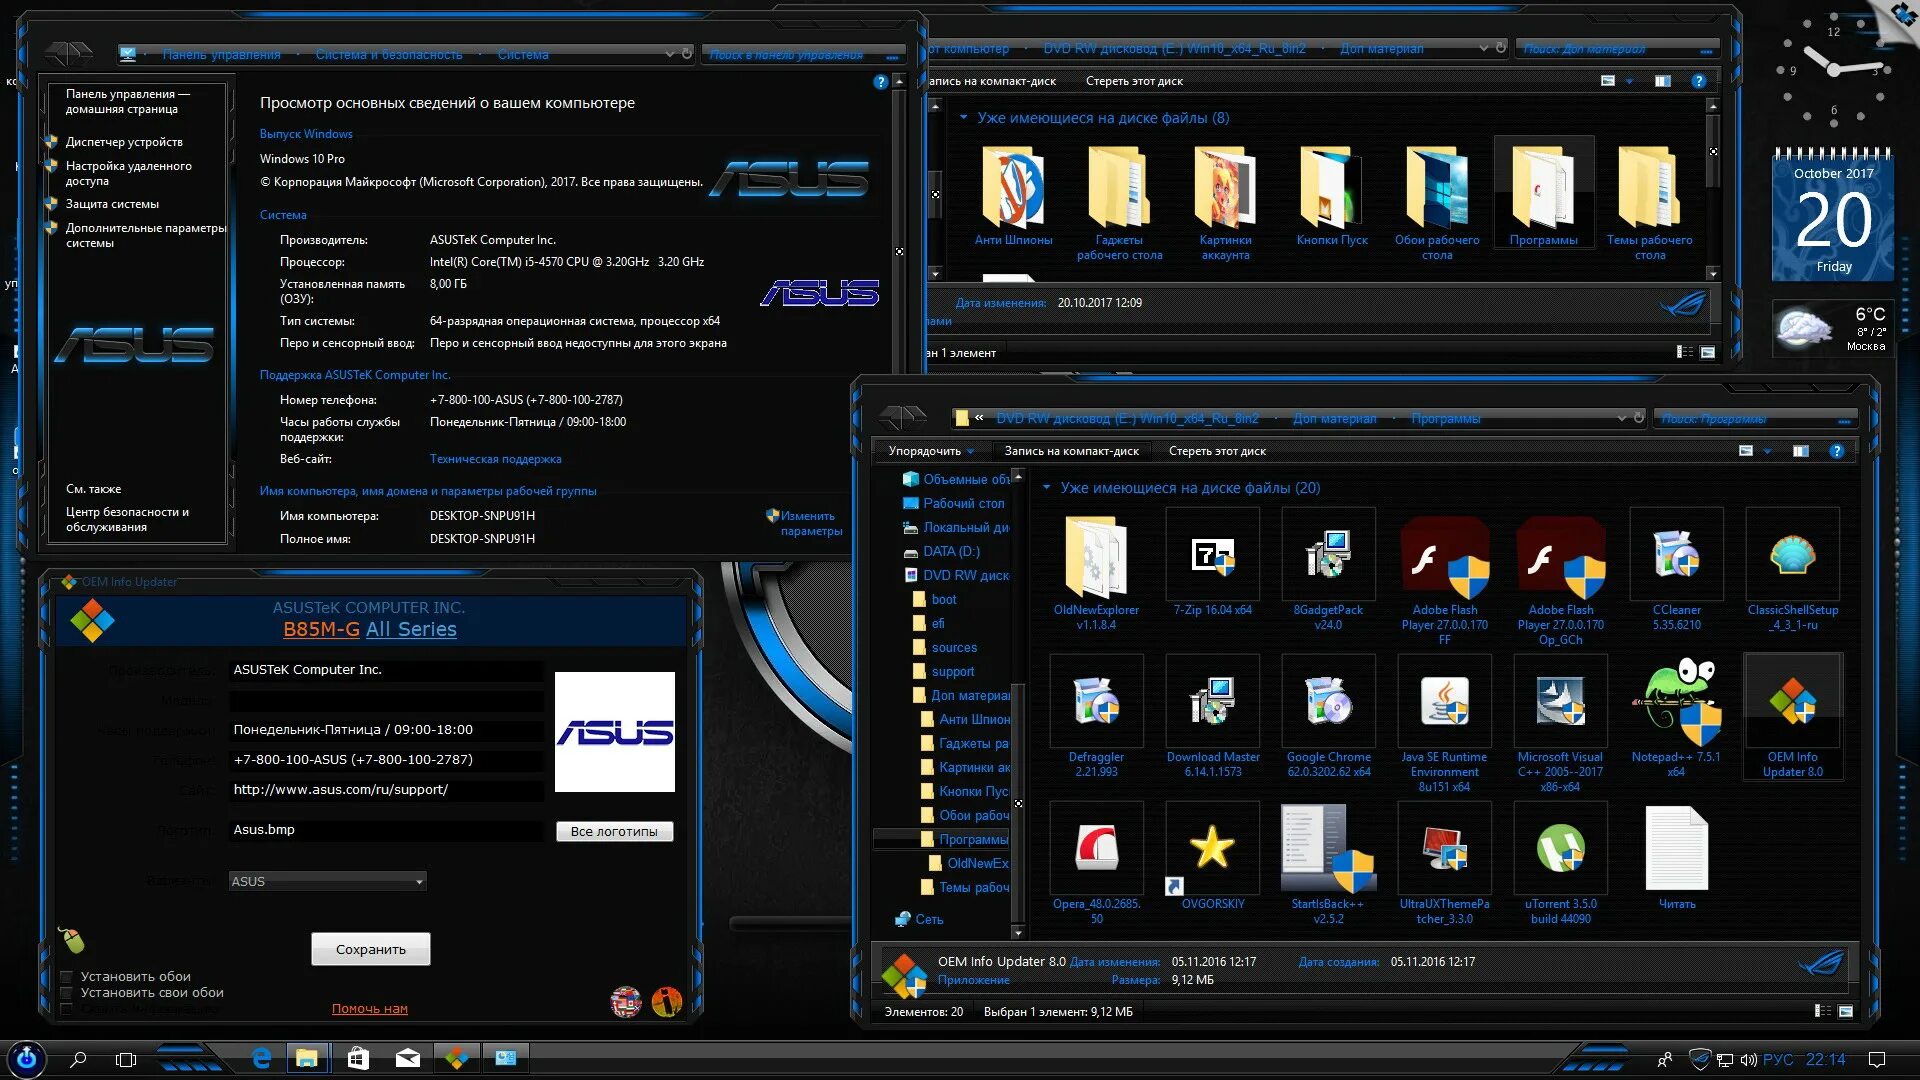Collapse the 'Уже имеющиеся на диске файлы (8)' group

[964, 118]
